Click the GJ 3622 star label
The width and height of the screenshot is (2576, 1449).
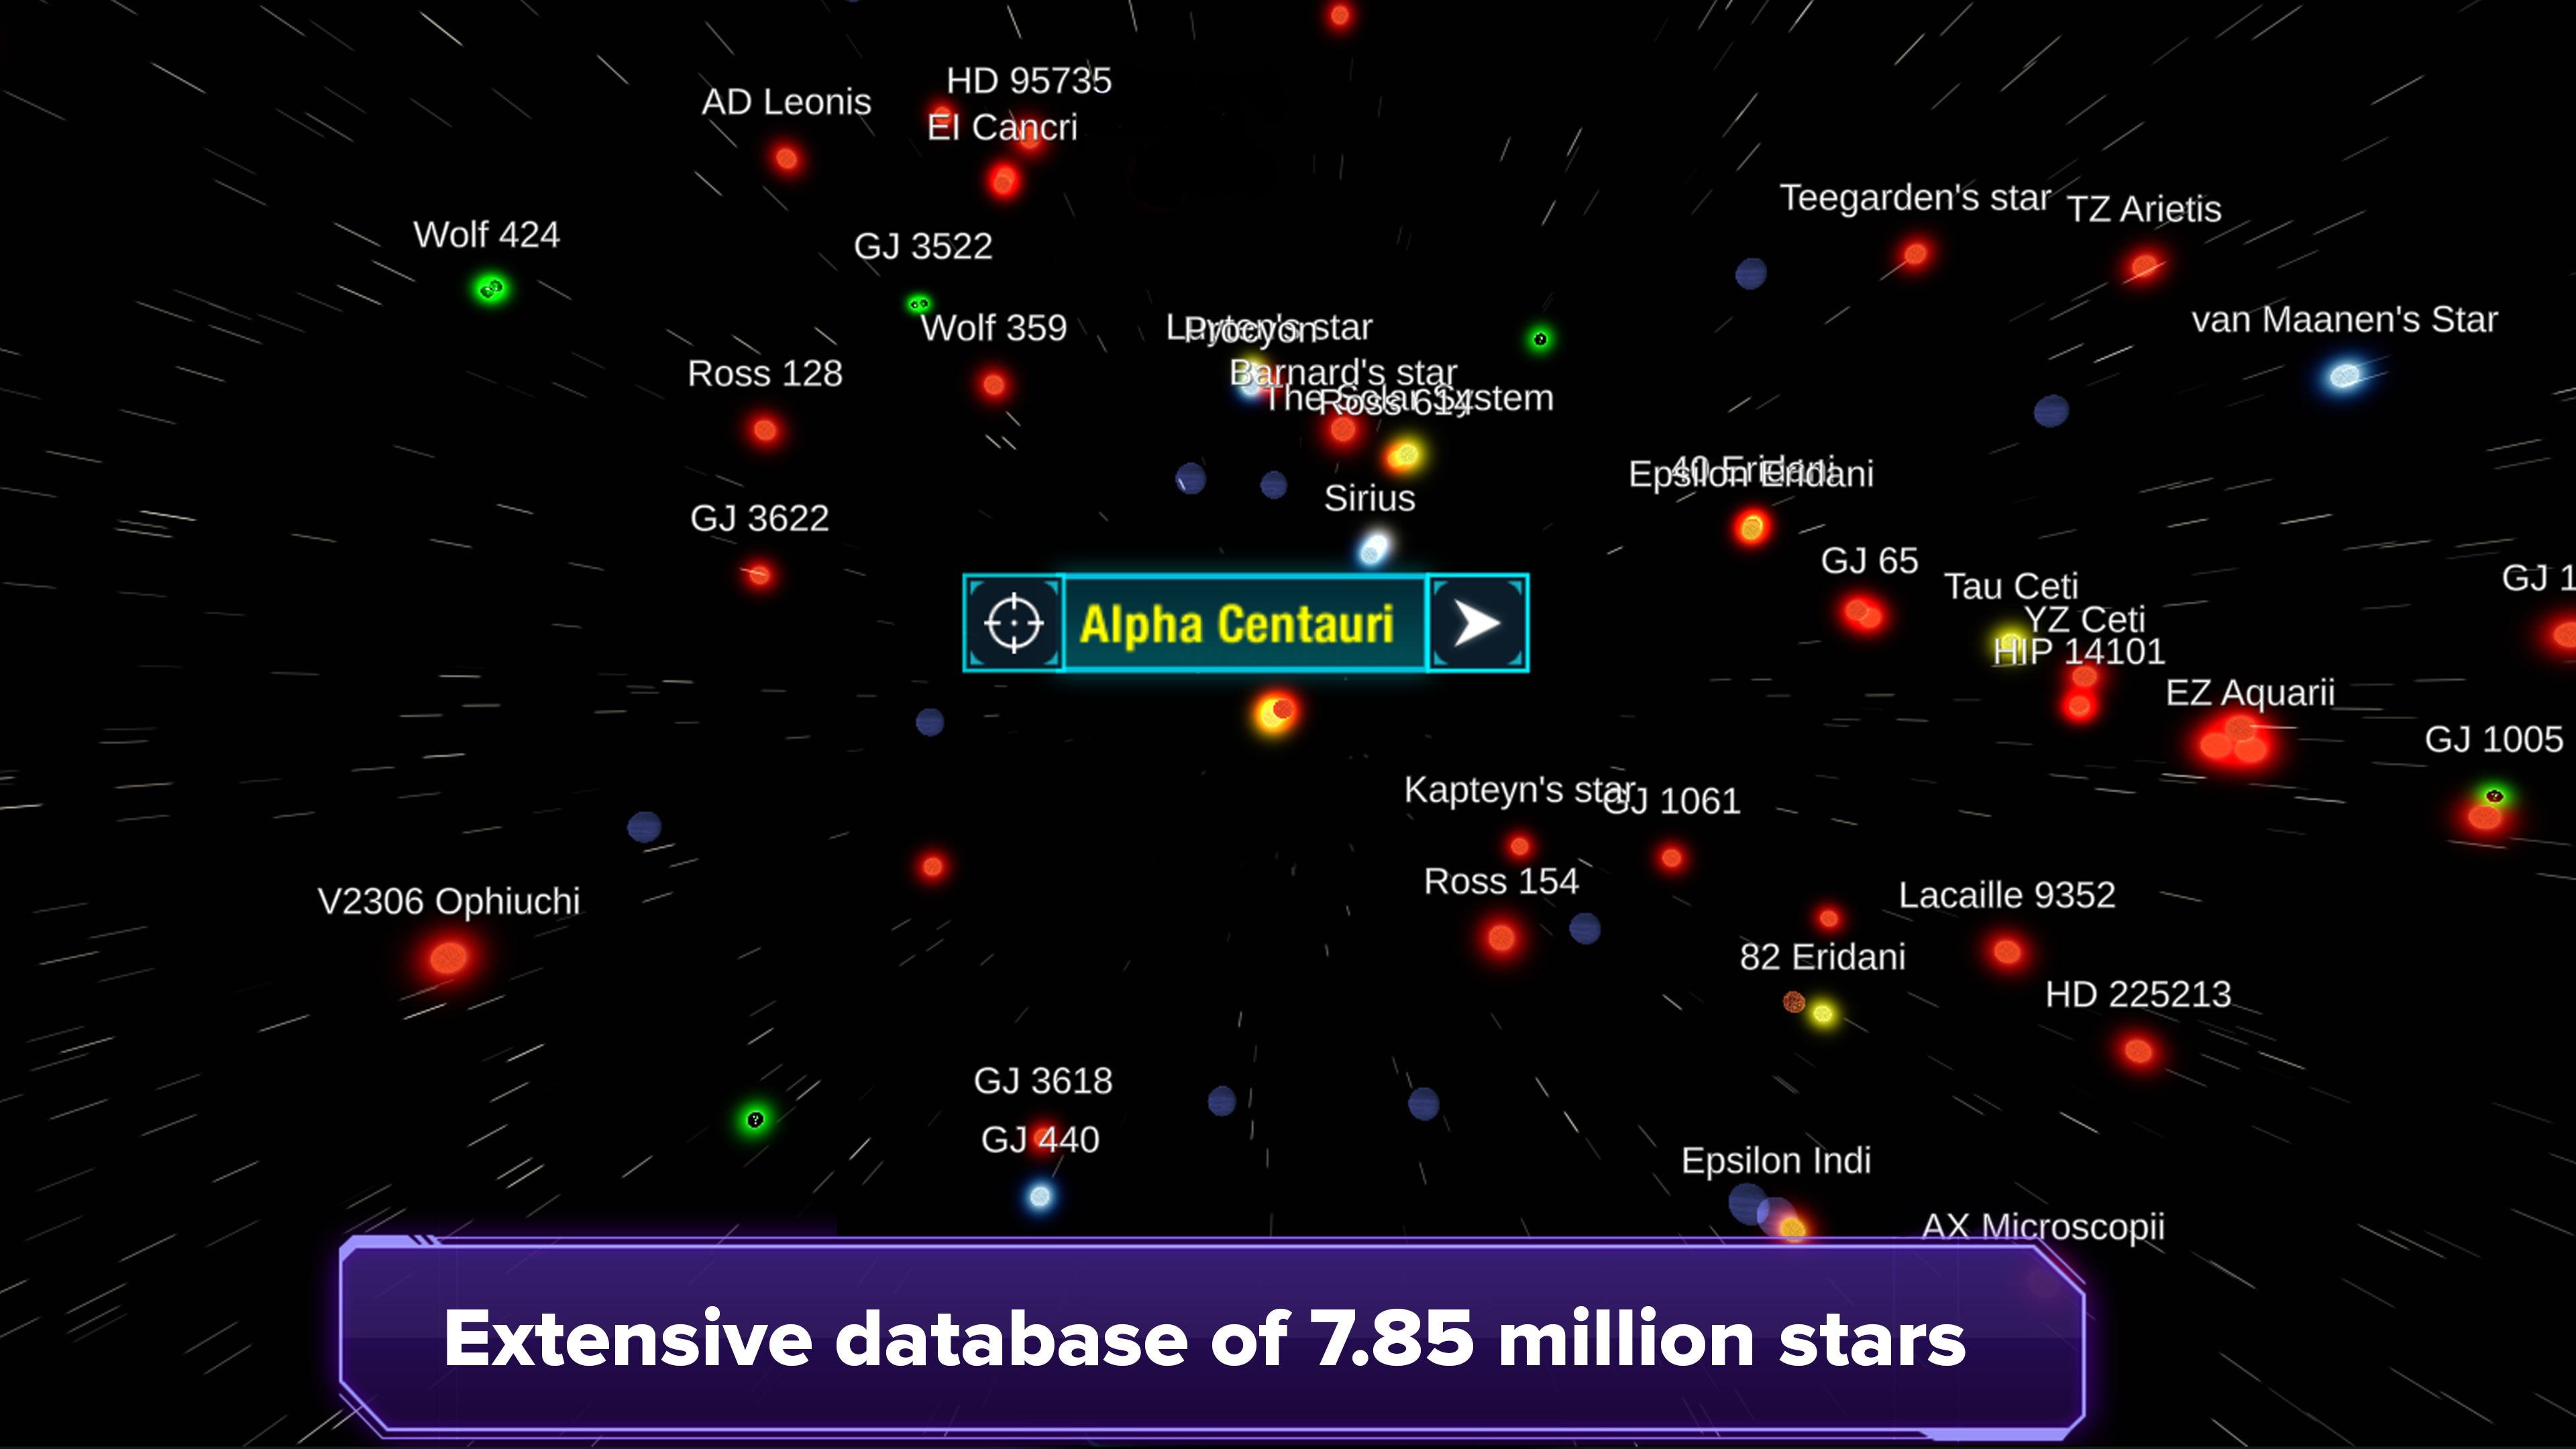(759, 519)
